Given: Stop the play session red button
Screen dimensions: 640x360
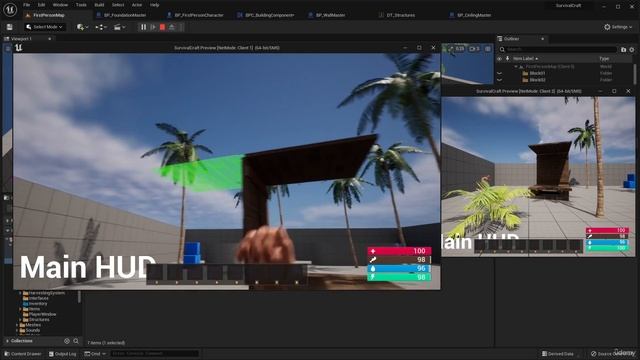Looking at the screenshot, I should (162, 27).
